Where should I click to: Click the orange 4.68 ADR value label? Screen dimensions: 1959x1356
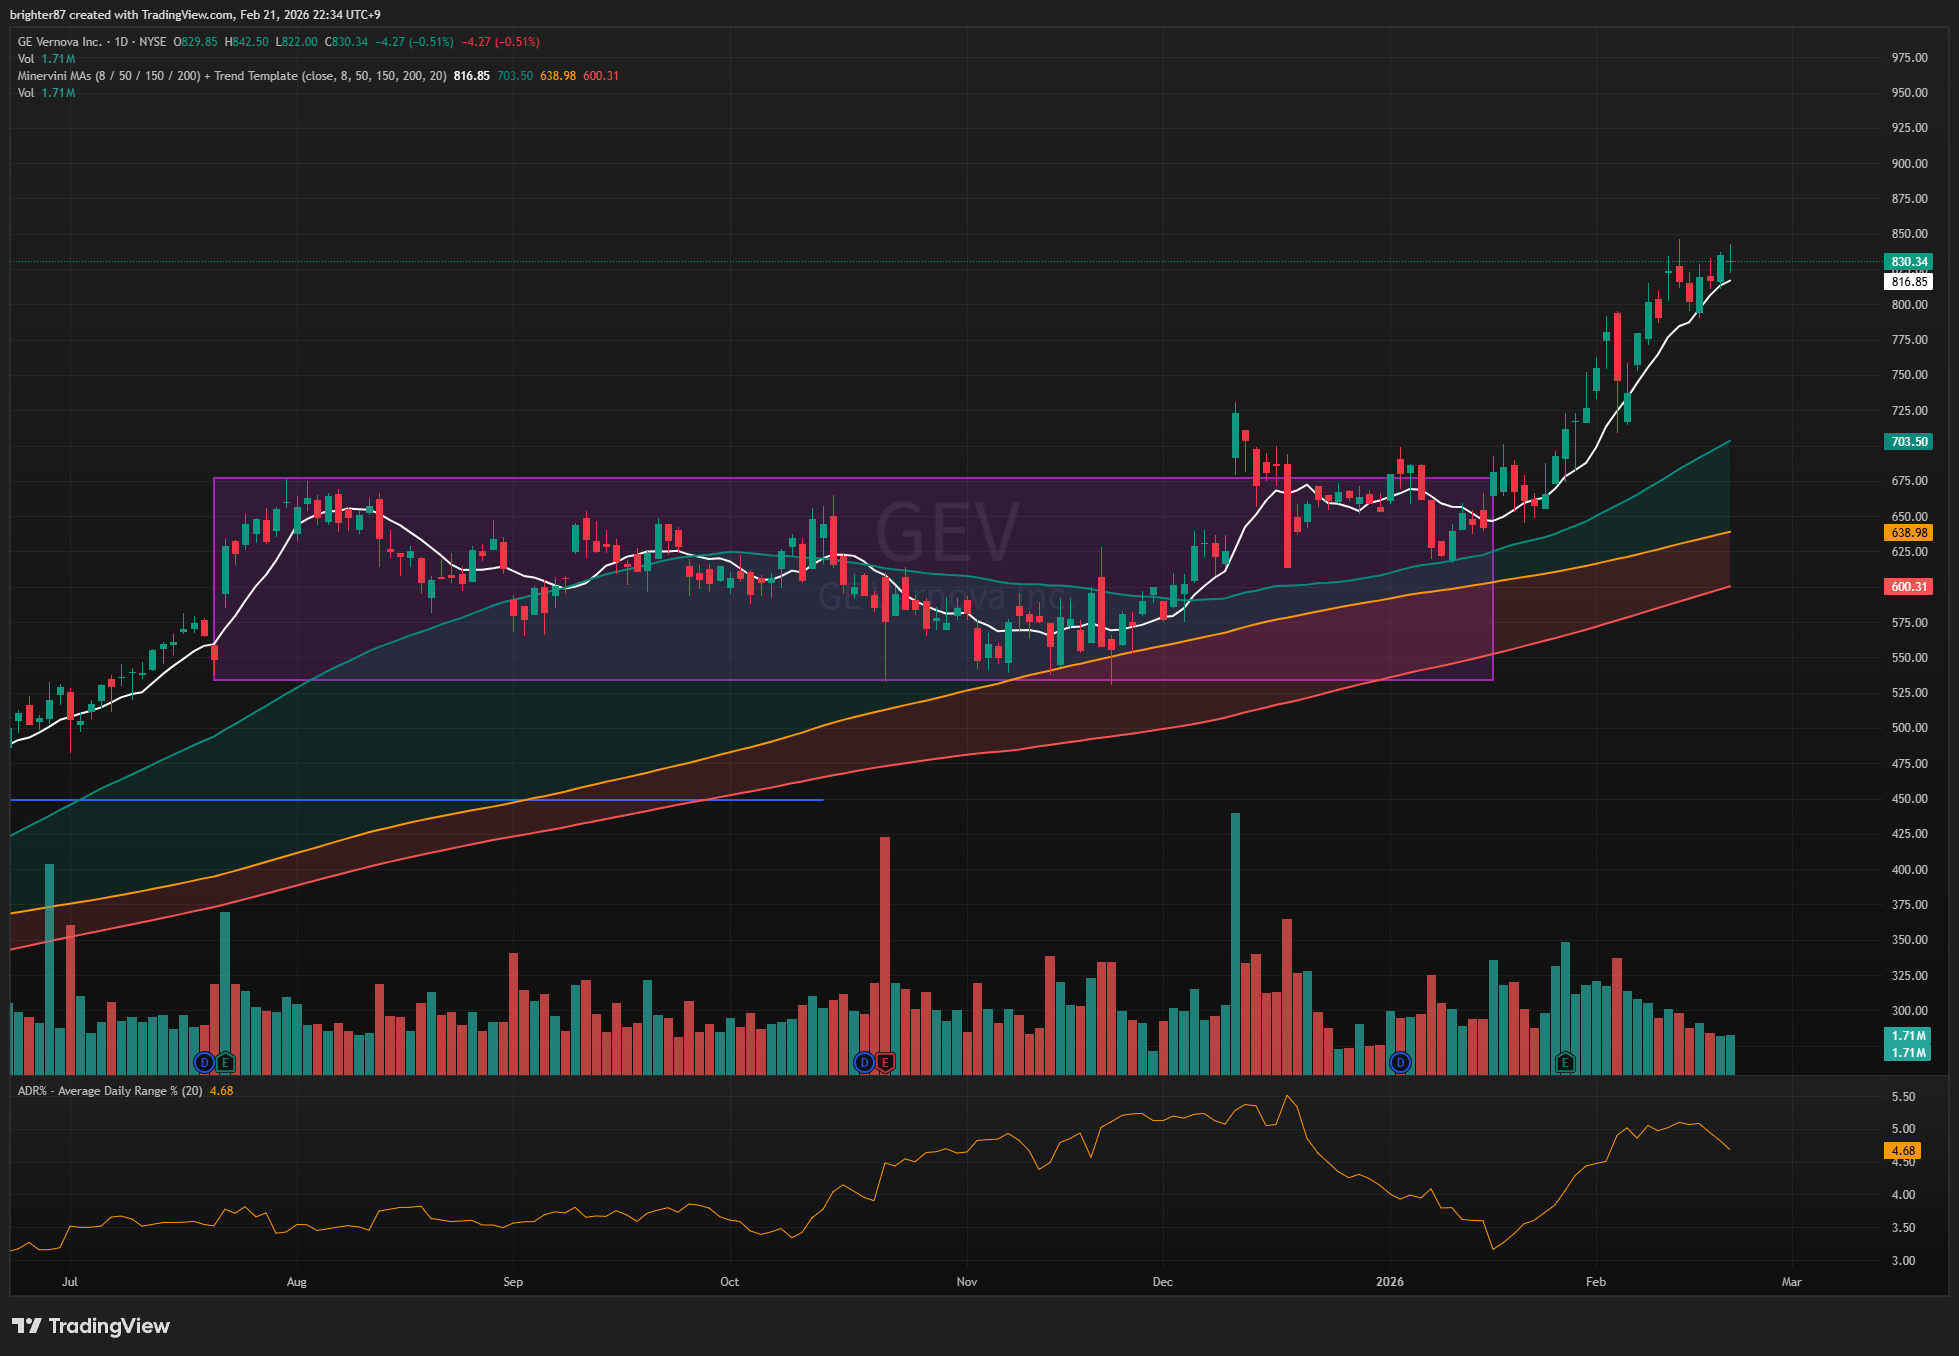coord(1903,1151)
